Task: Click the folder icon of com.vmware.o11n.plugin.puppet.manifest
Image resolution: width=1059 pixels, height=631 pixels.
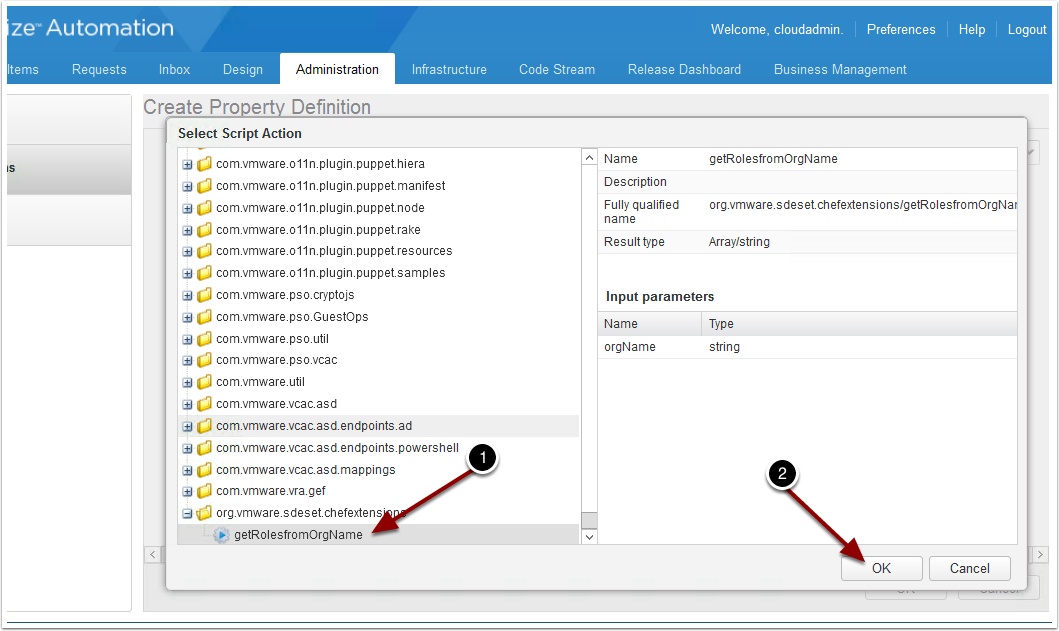Action: click(204, 186)
